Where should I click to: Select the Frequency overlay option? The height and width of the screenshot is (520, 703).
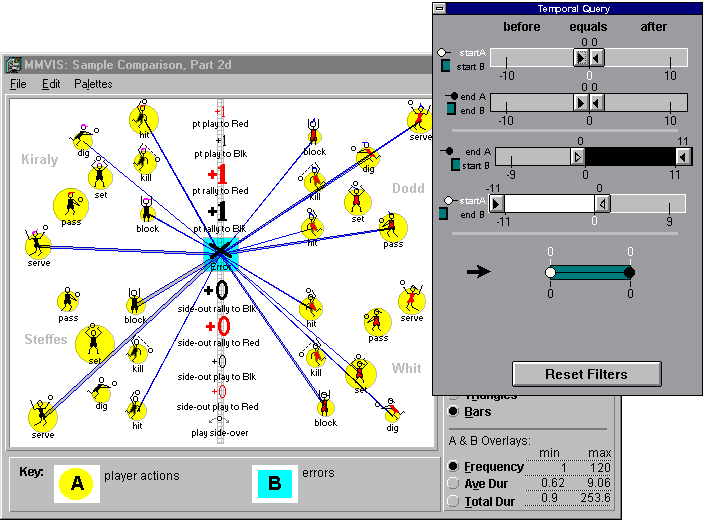coord(453,467)
